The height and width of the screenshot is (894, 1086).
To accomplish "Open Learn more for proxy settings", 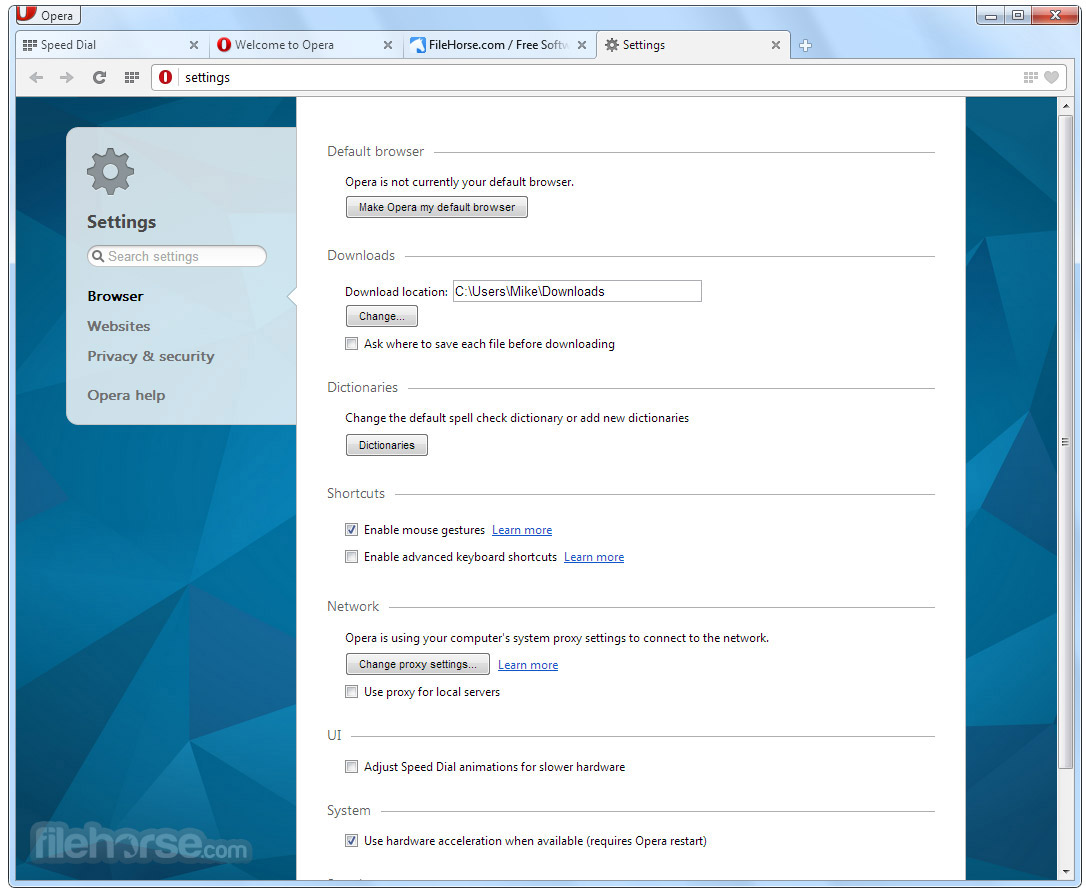I will (x=528, y=665).
